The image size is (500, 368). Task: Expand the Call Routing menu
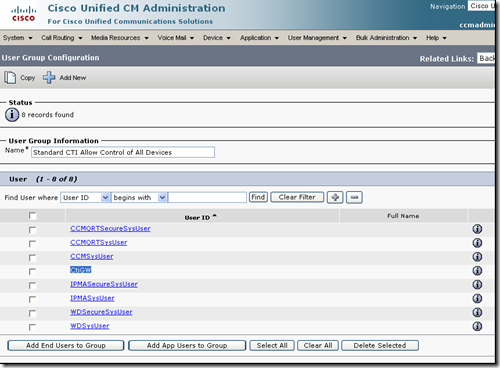coord(62,38)
